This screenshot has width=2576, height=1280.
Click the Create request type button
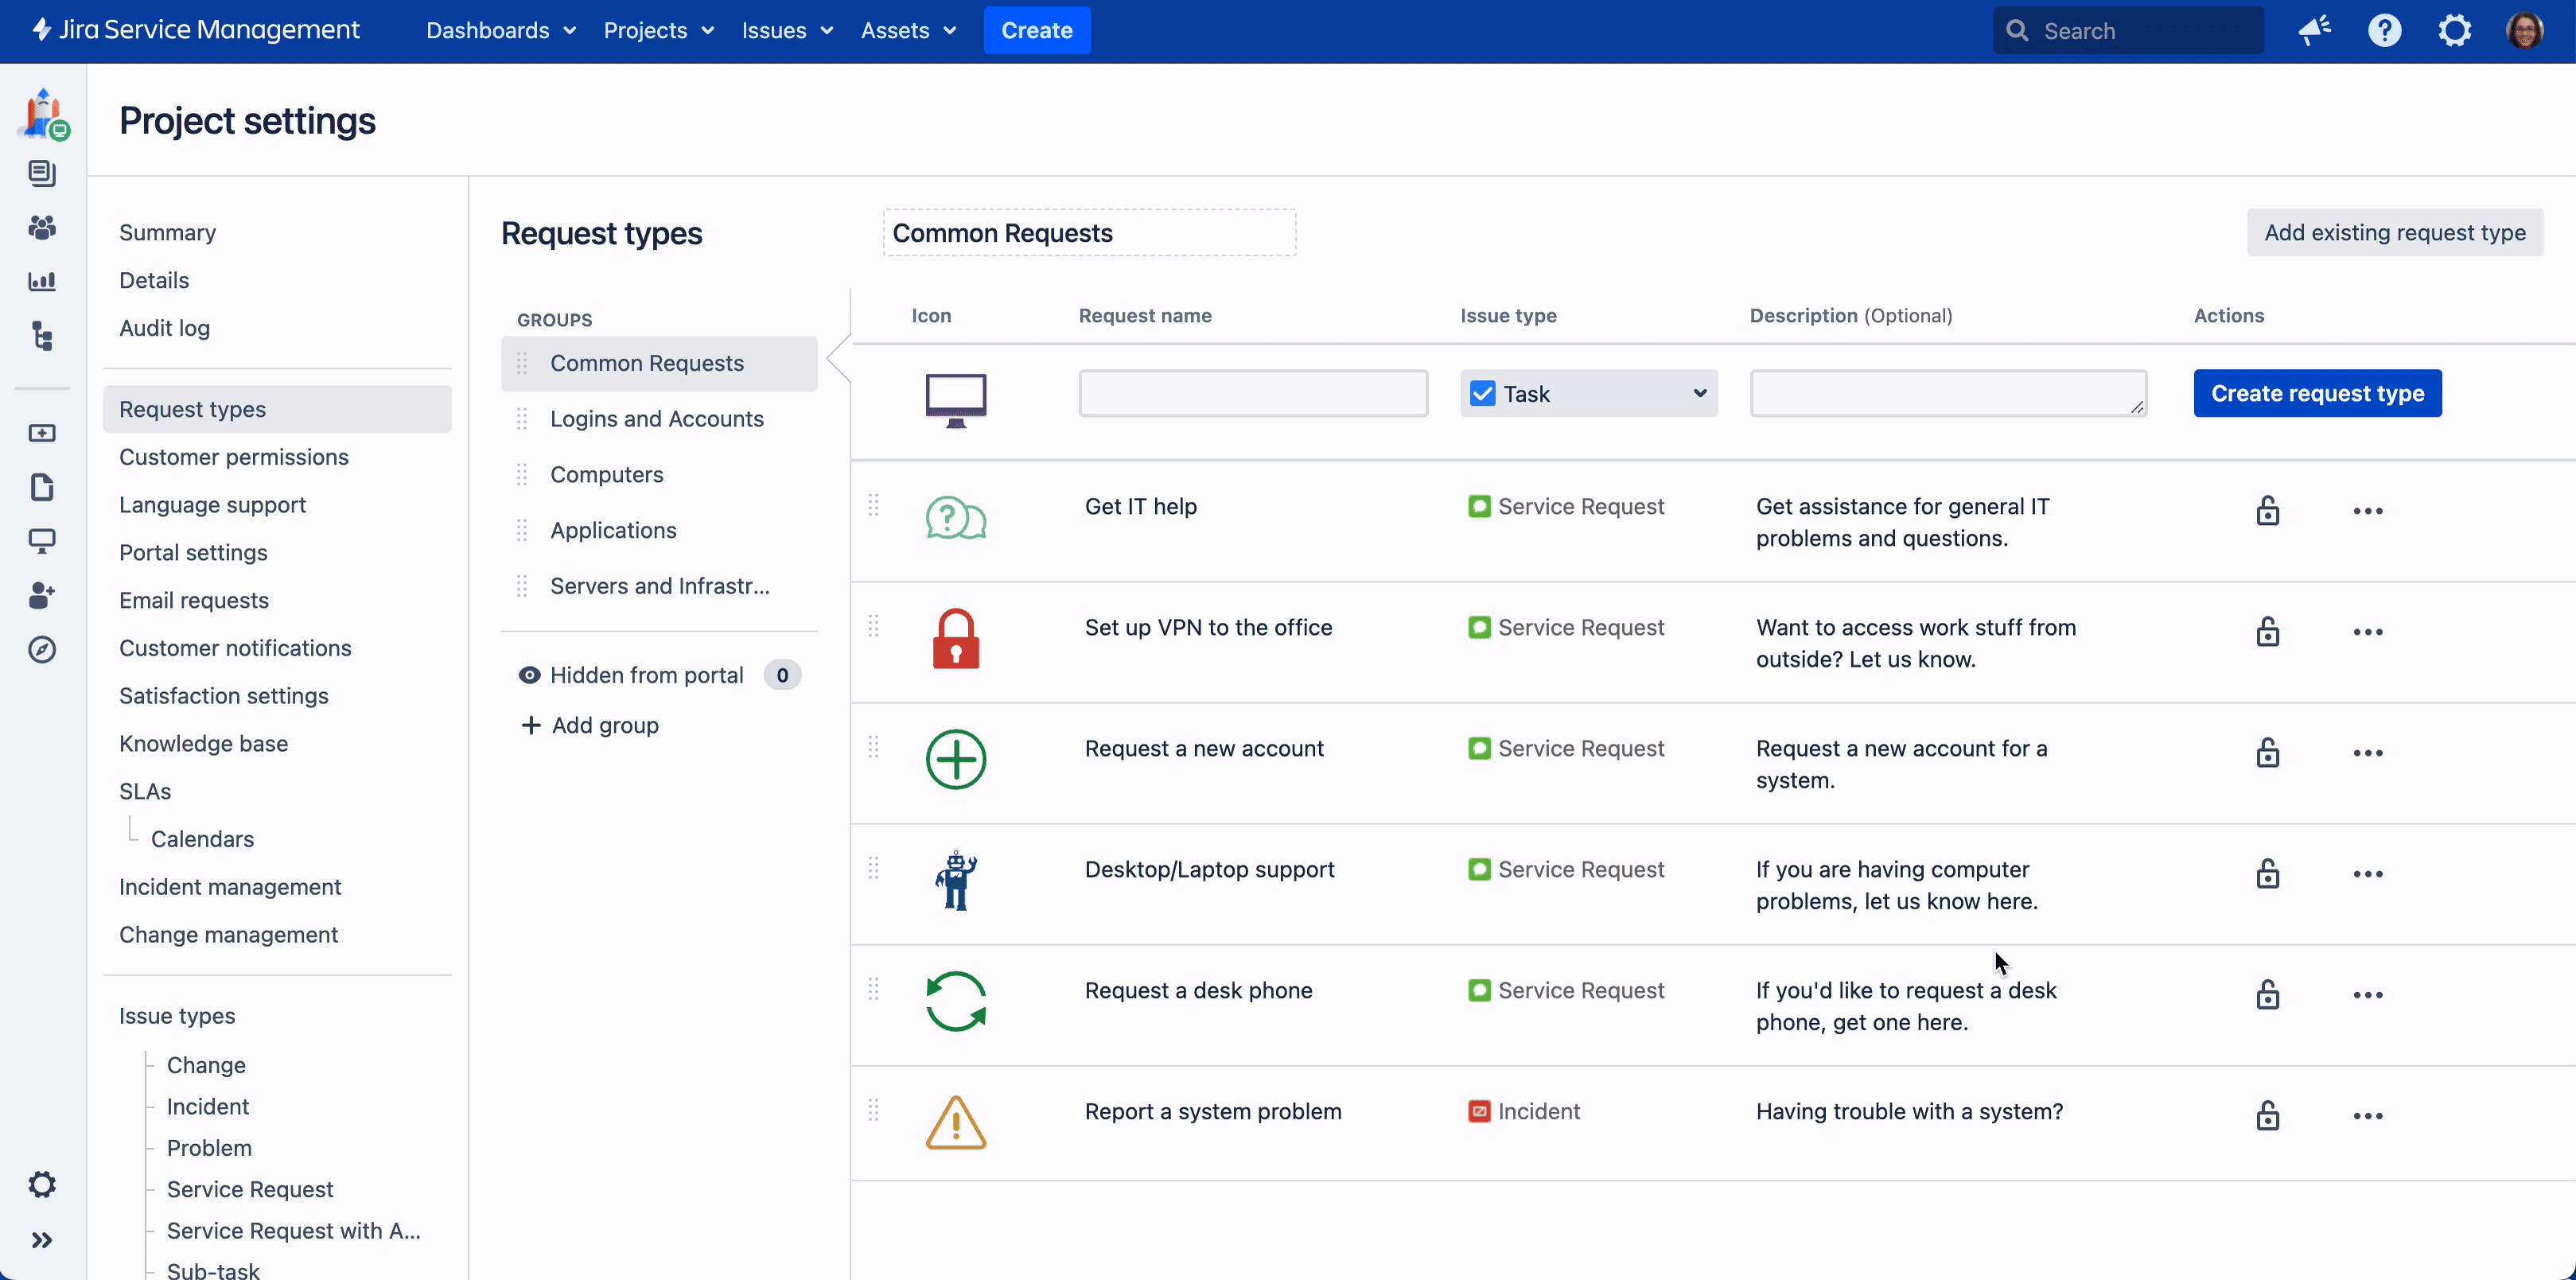(x=2317, y=393)
